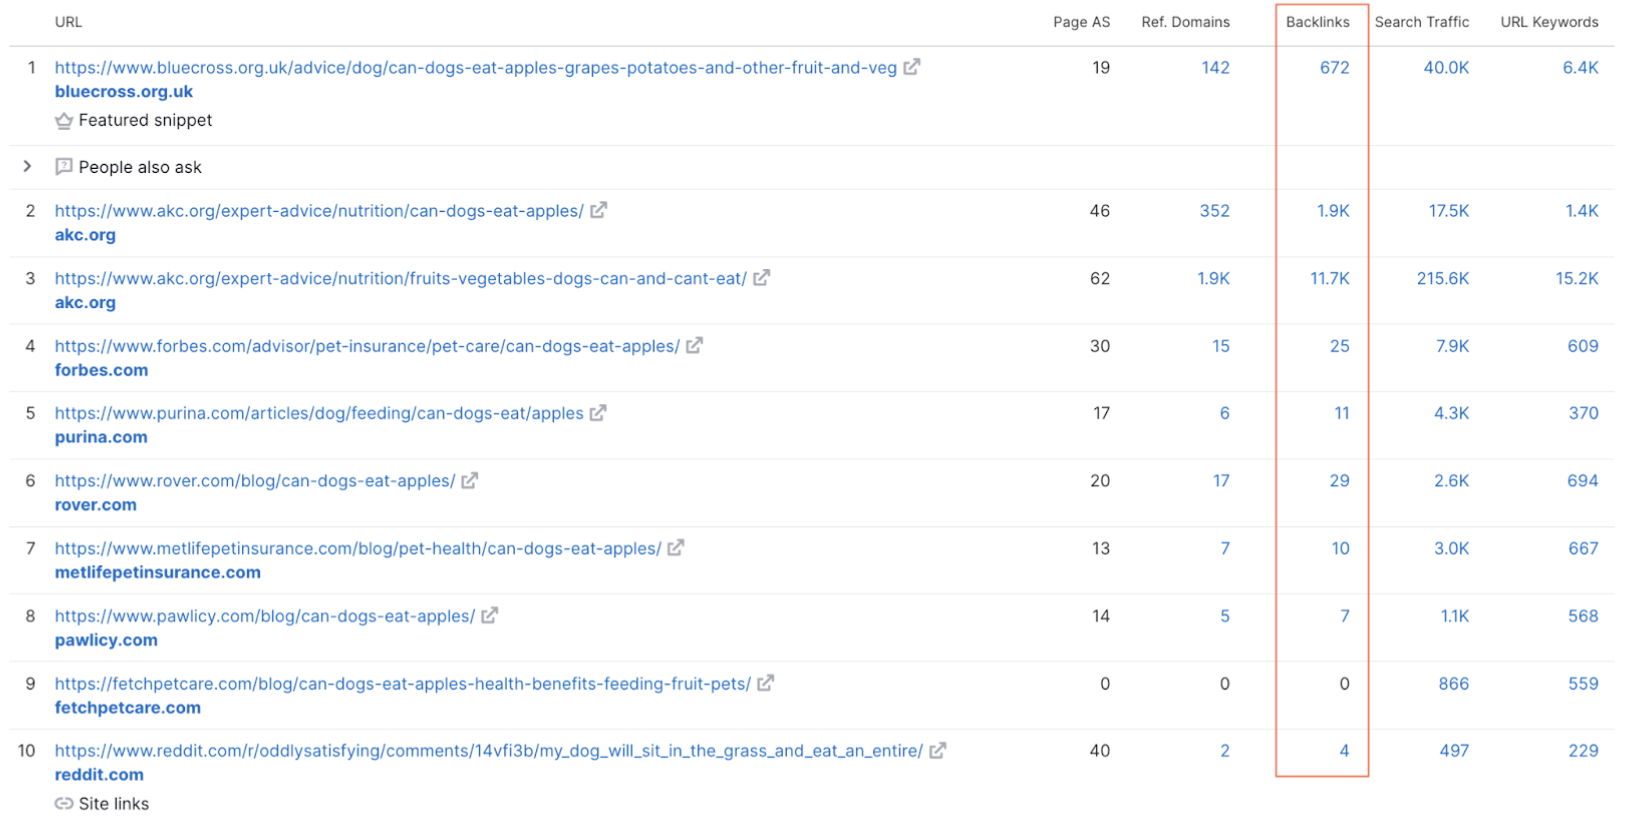Viewport: 1636px width, 832px height.
Task: Open 866 search traffic for fetchpetcare.com
Action: point(1453,684)
